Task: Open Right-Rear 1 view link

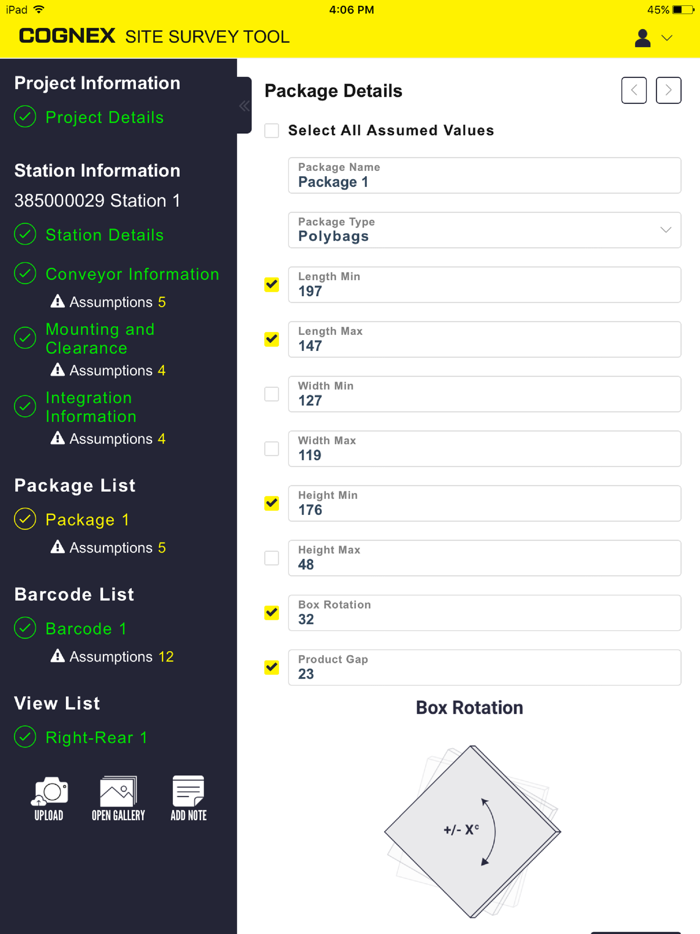Action: (96, 738)
